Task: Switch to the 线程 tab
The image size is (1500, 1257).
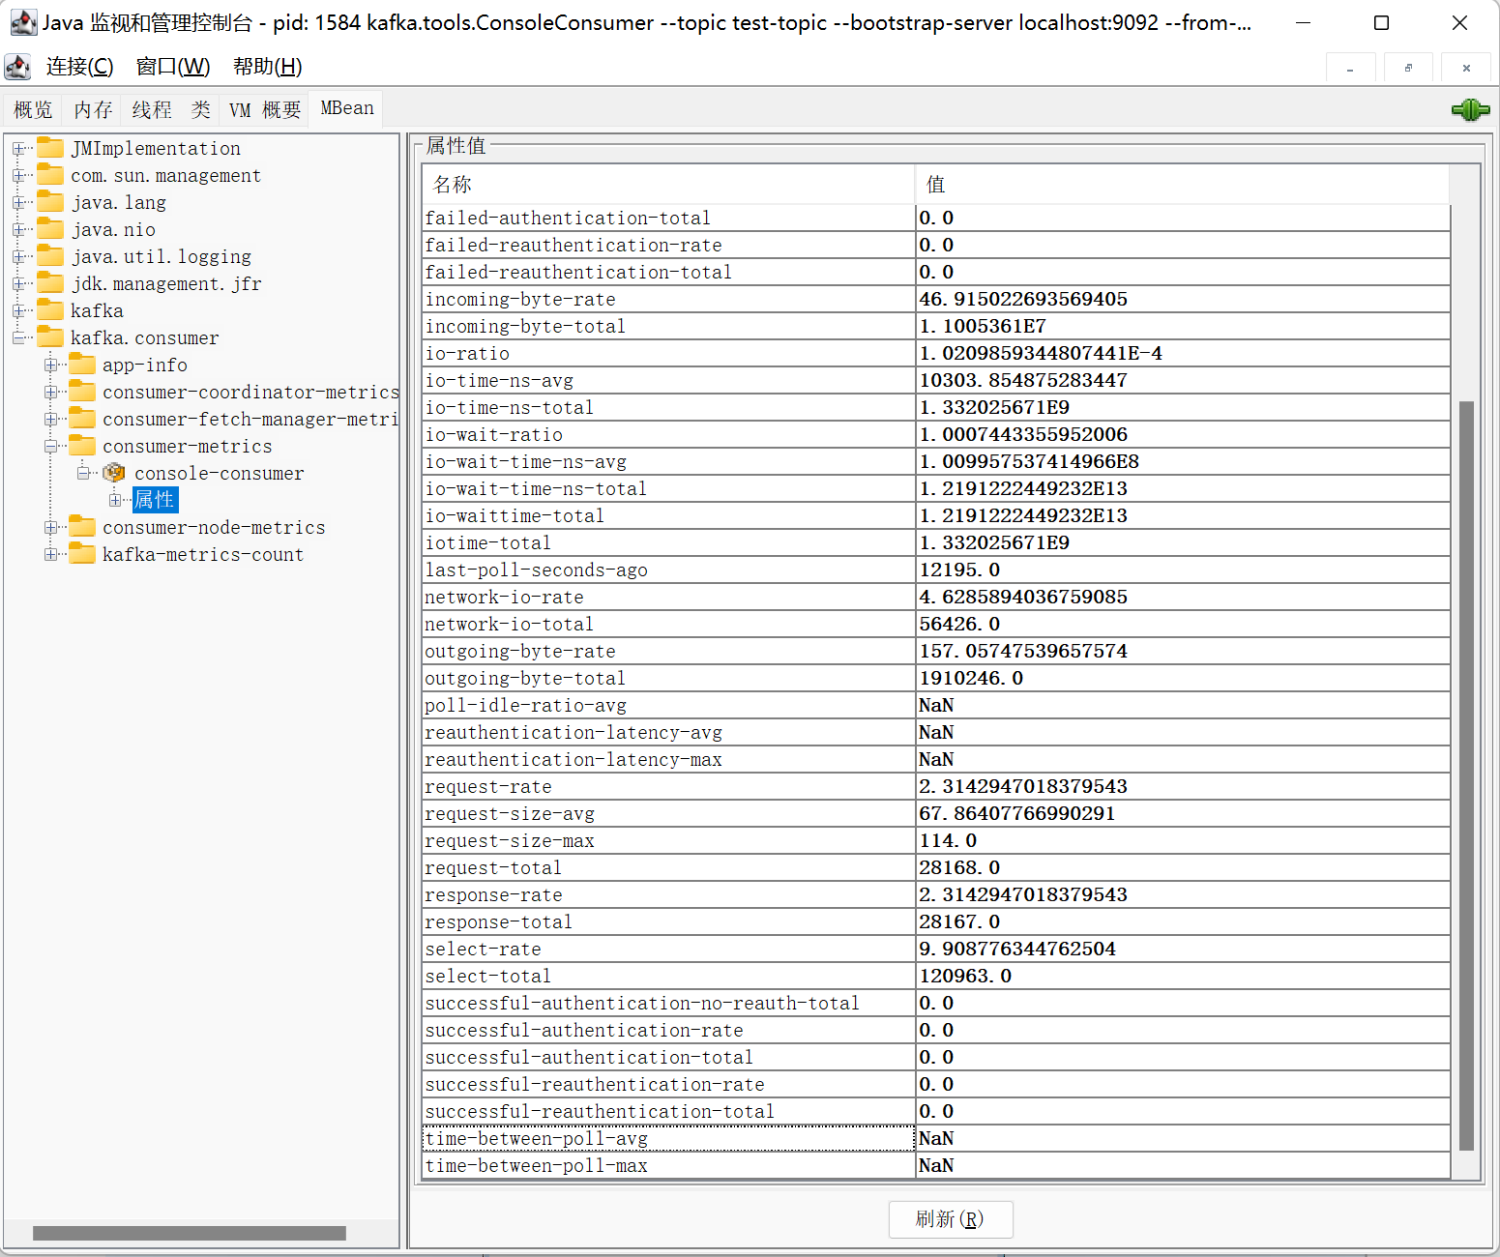Action: (152, 109)
